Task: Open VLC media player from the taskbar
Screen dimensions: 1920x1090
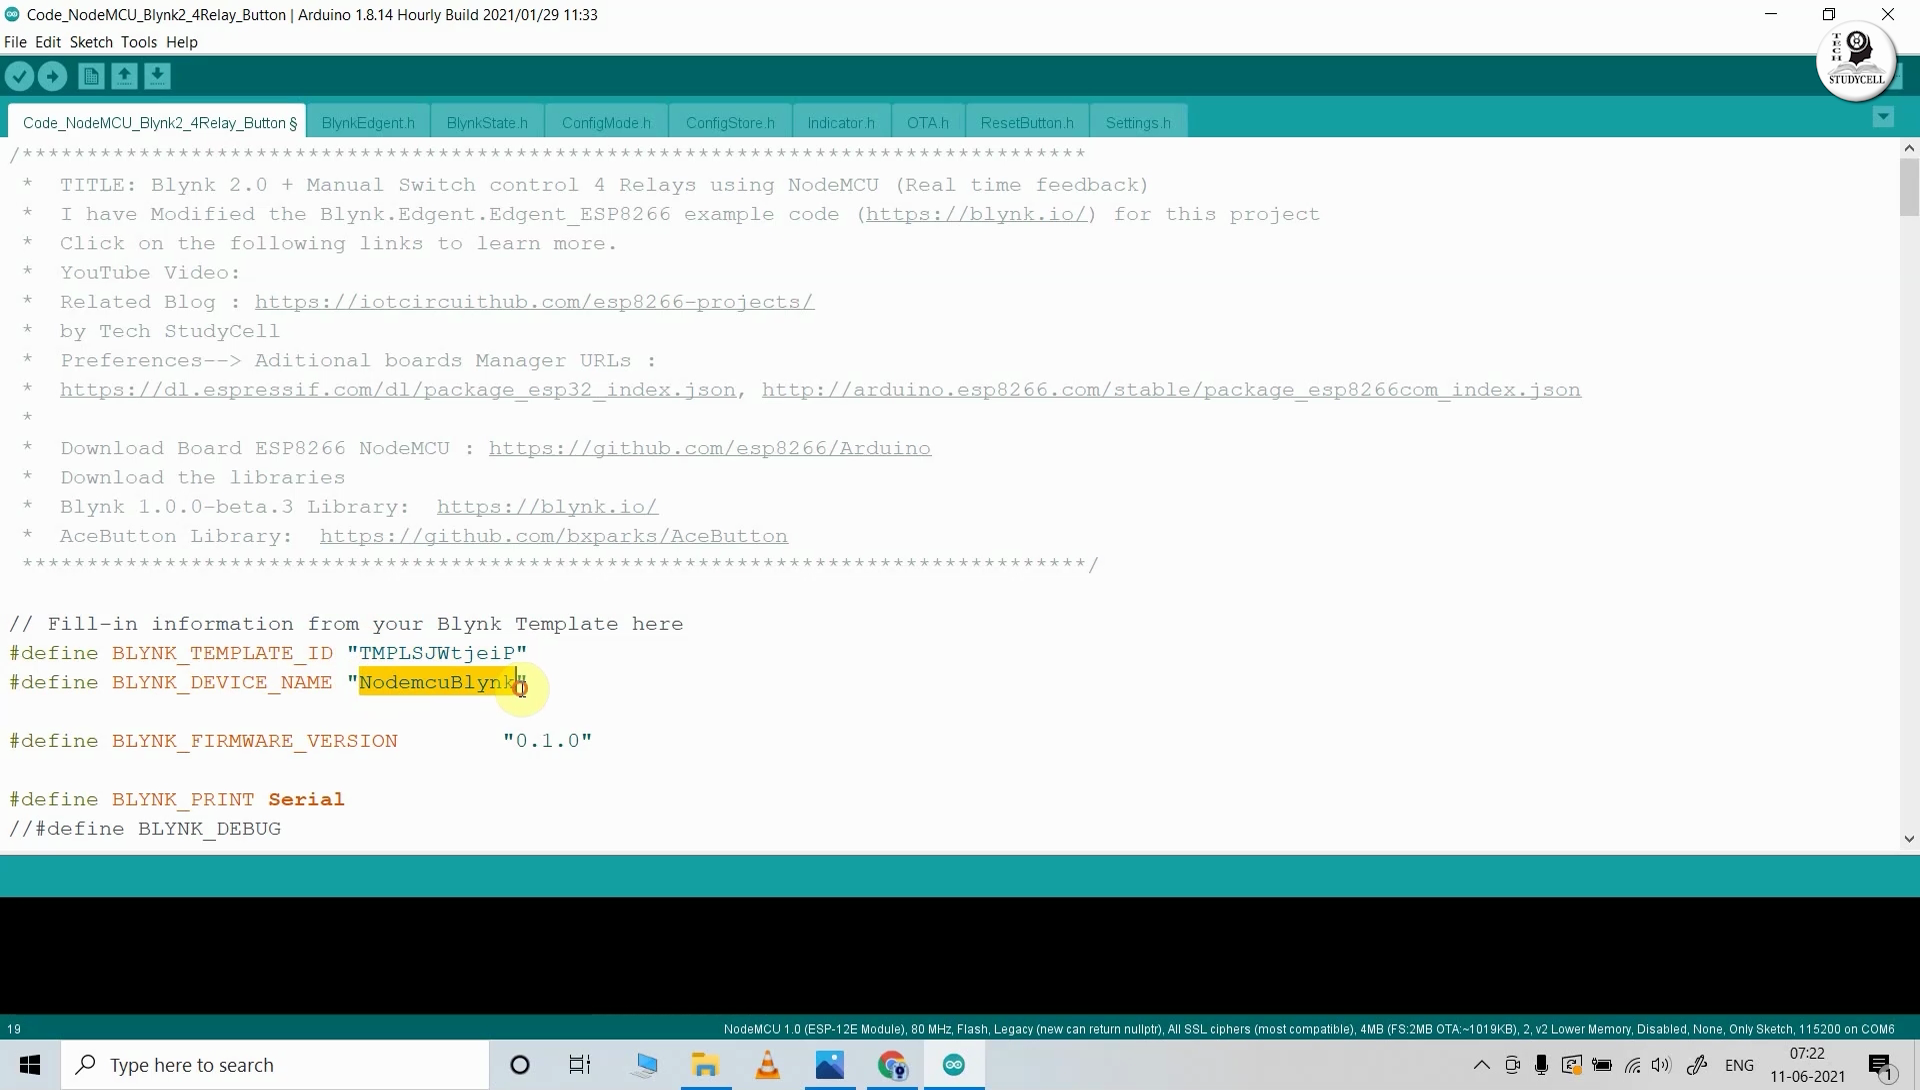Action: point(767,1065)
